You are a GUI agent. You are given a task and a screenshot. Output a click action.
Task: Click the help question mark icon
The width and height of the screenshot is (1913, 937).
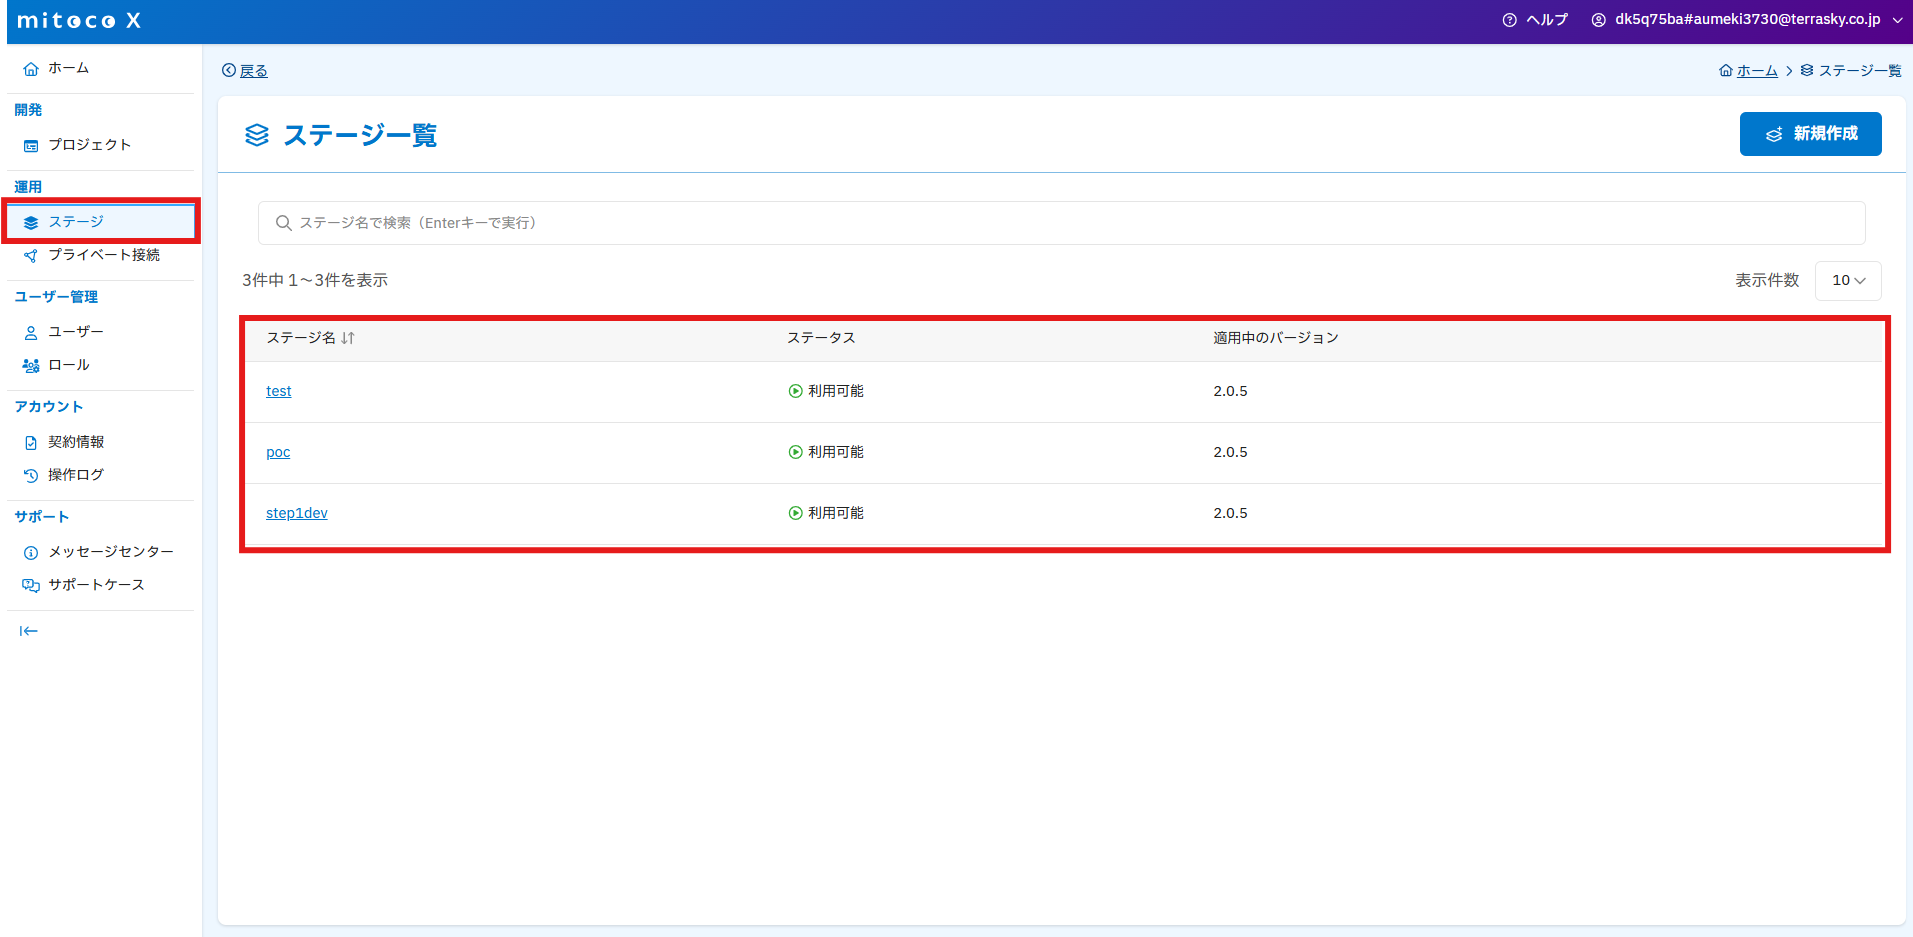pyautogui.click(x=1509, y=20)
